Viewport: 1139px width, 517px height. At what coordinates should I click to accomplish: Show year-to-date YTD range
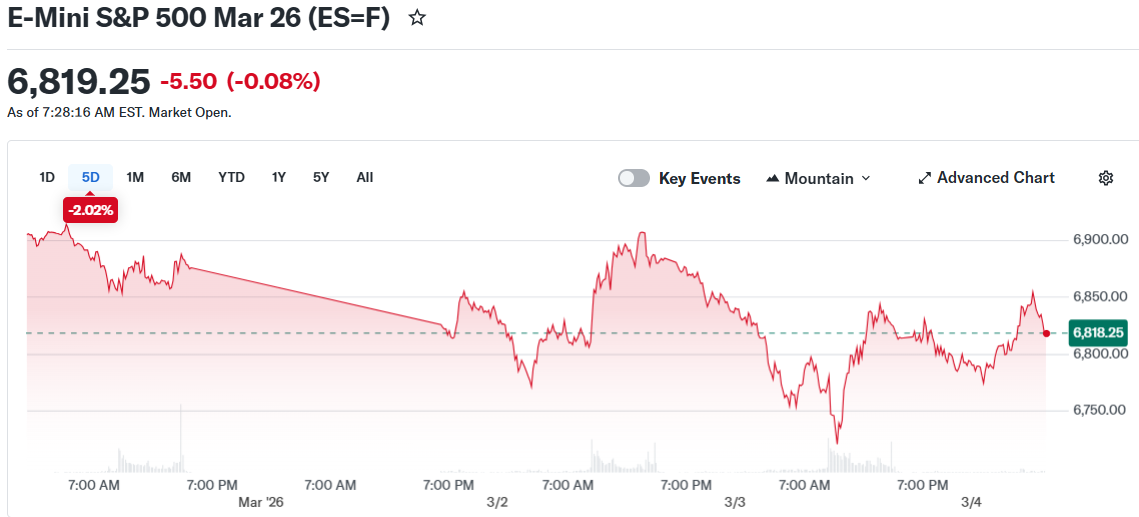point(231,177)
